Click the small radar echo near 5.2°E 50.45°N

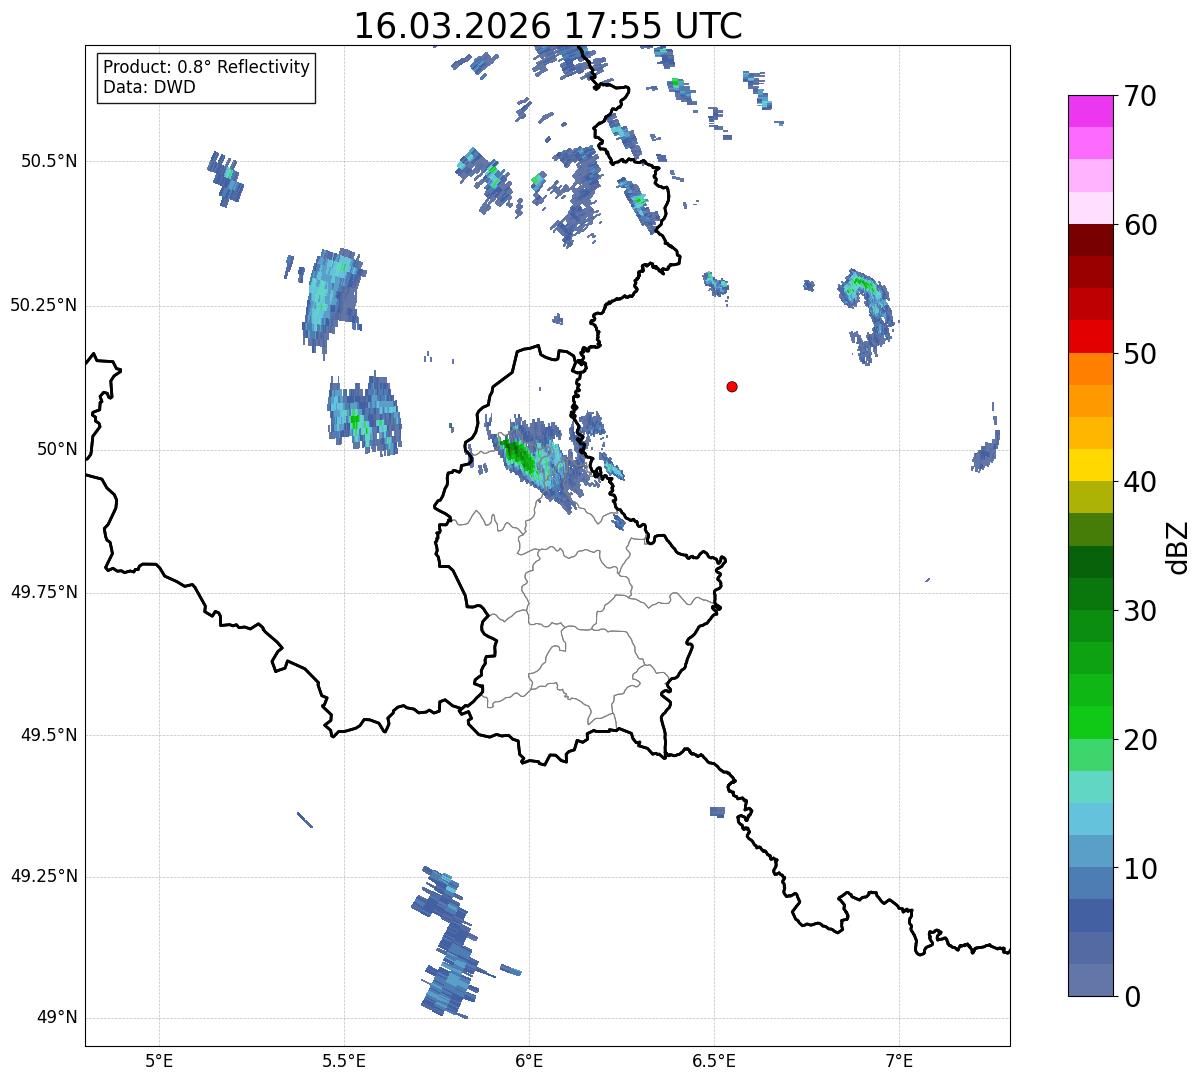pos(225,179)
